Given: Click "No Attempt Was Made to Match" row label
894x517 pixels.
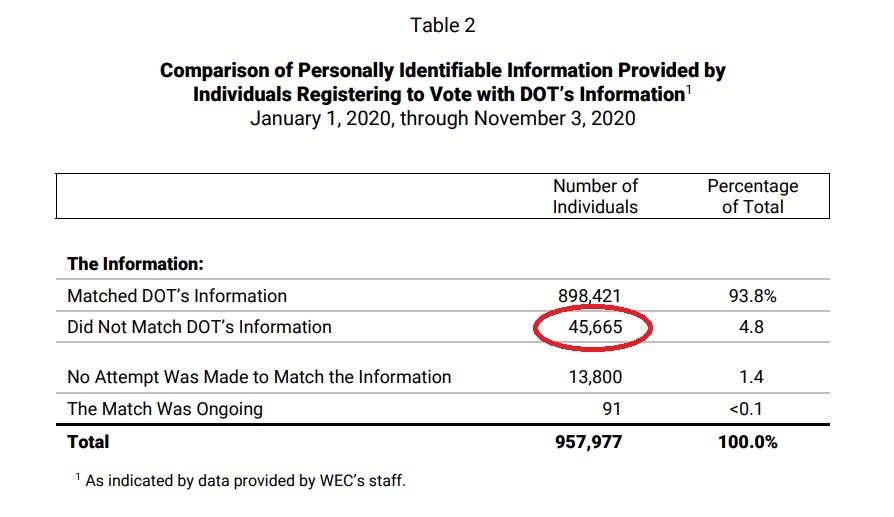Looking at the screenshot, I should click(259, 378).
